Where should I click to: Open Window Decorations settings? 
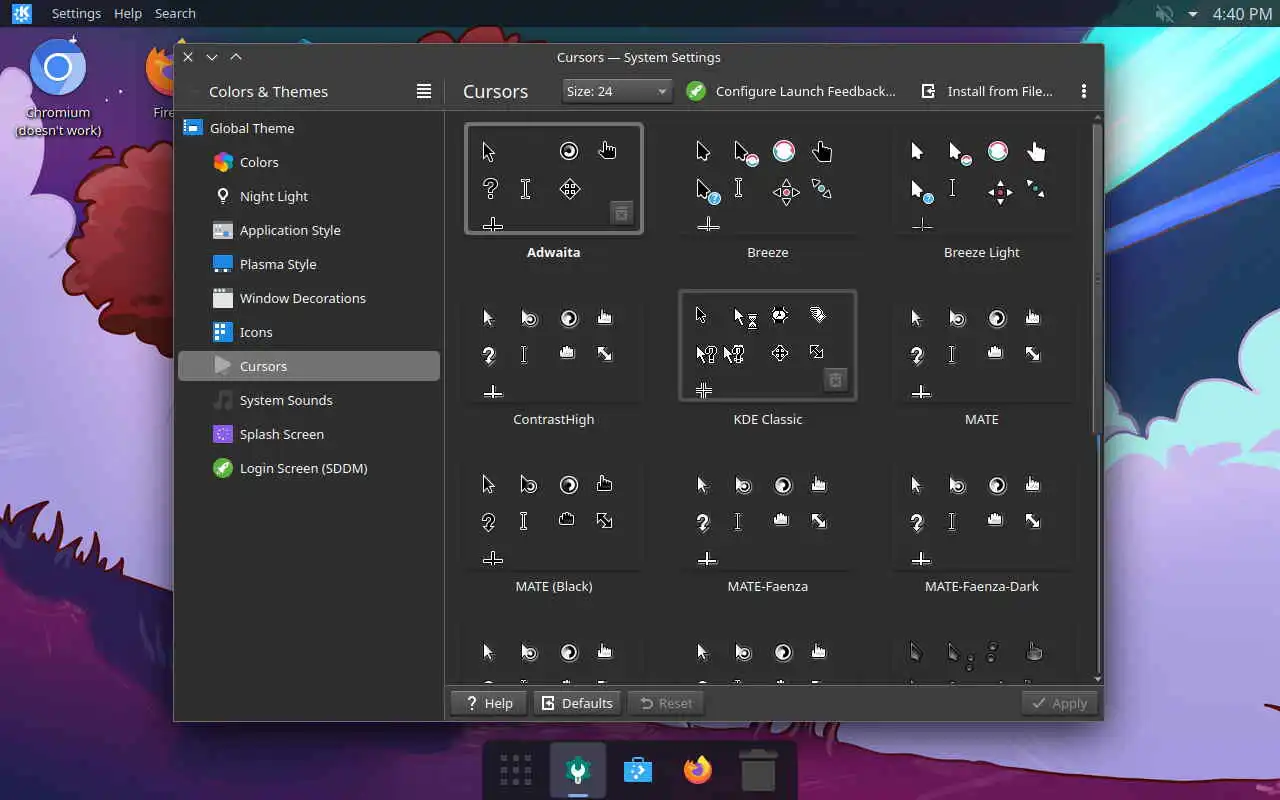[x=309, y=298]
